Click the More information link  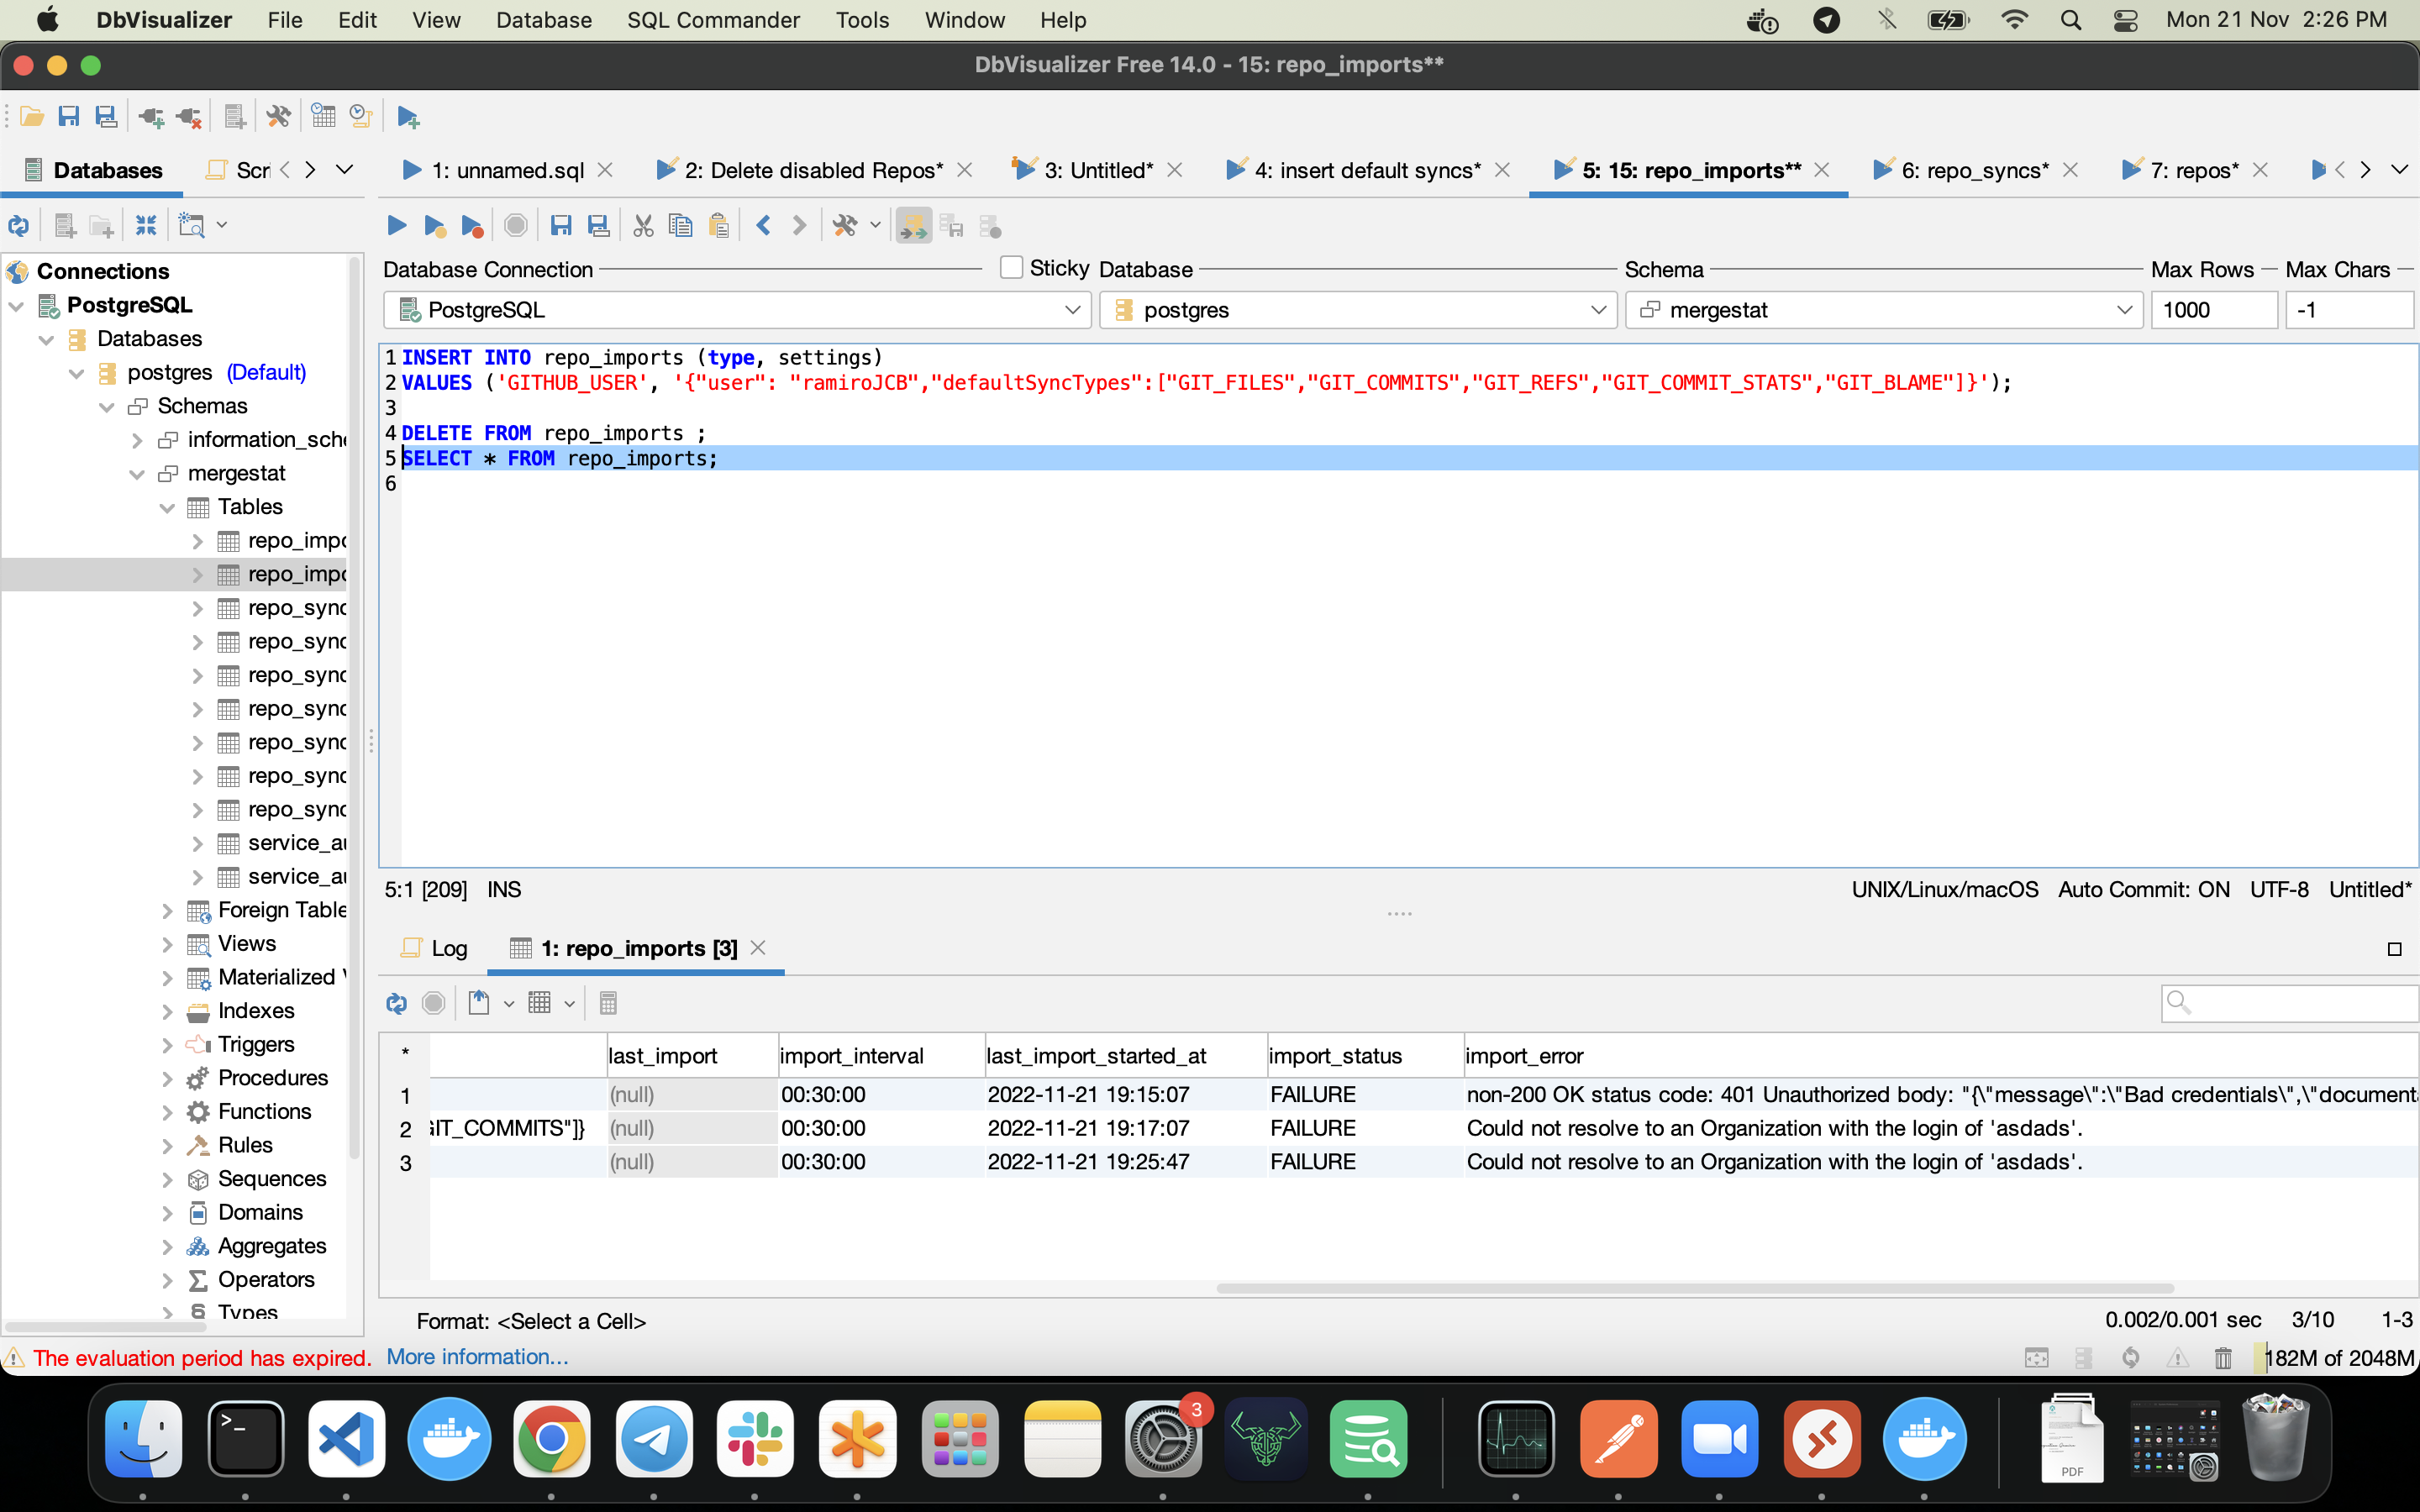(478, 1356)
